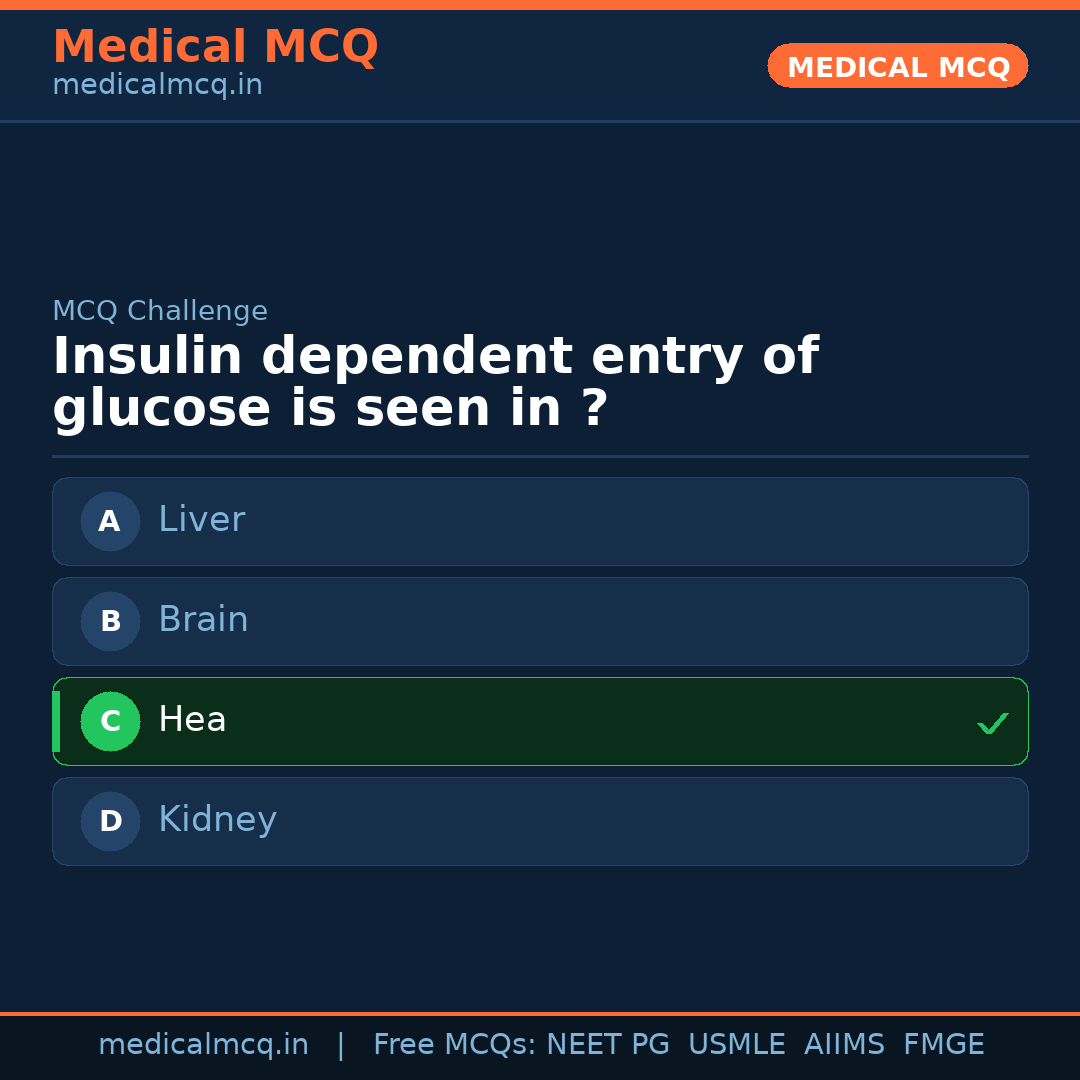
Task: Select the Liver answer text
Action: pyautogui.click(x=201, y=520)
